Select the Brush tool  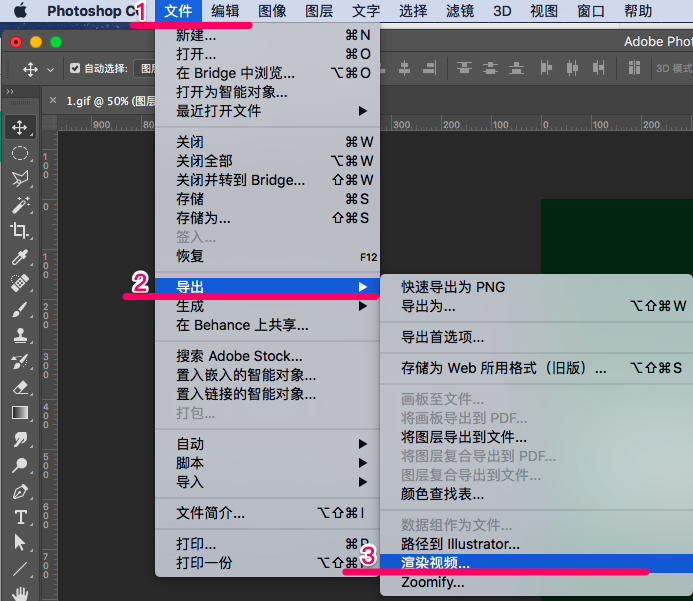coord(20,309)
